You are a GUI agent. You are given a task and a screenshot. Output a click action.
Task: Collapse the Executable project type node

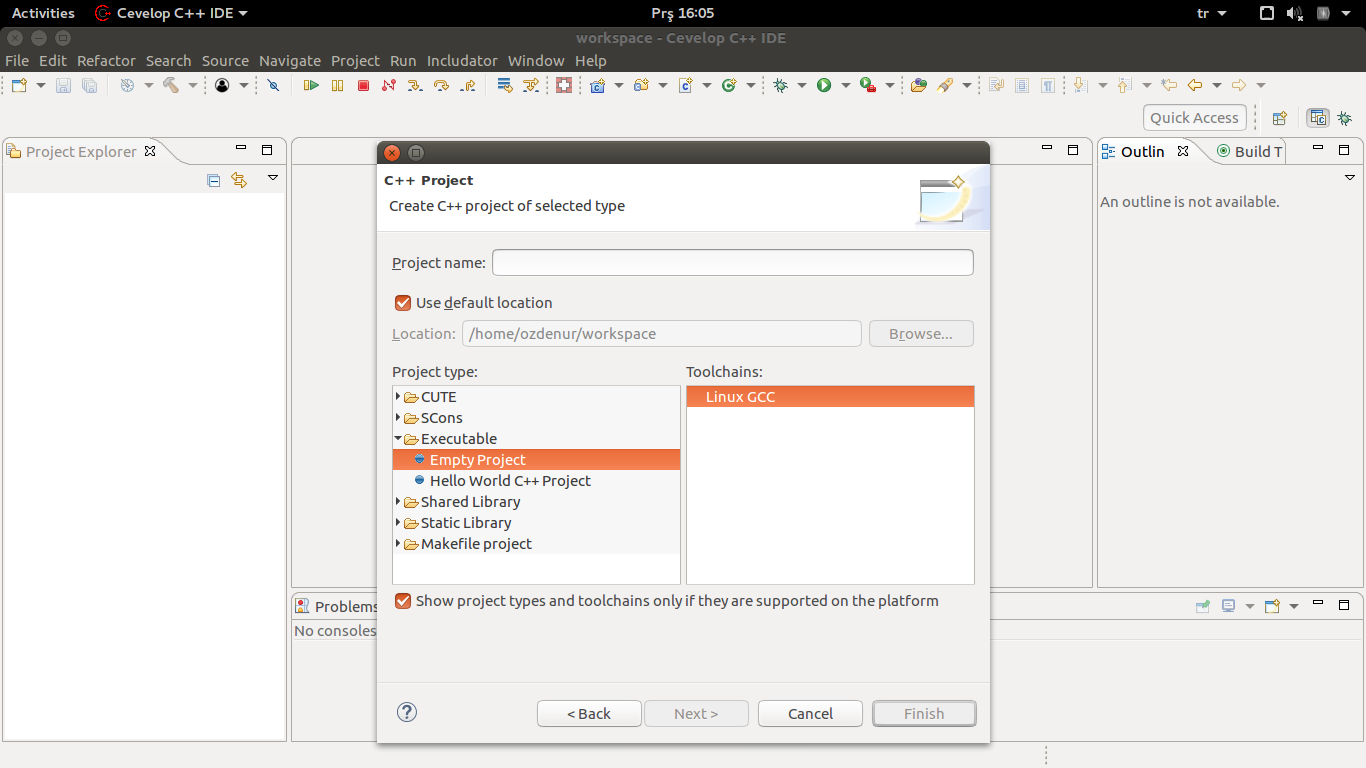tap(398, 439)
